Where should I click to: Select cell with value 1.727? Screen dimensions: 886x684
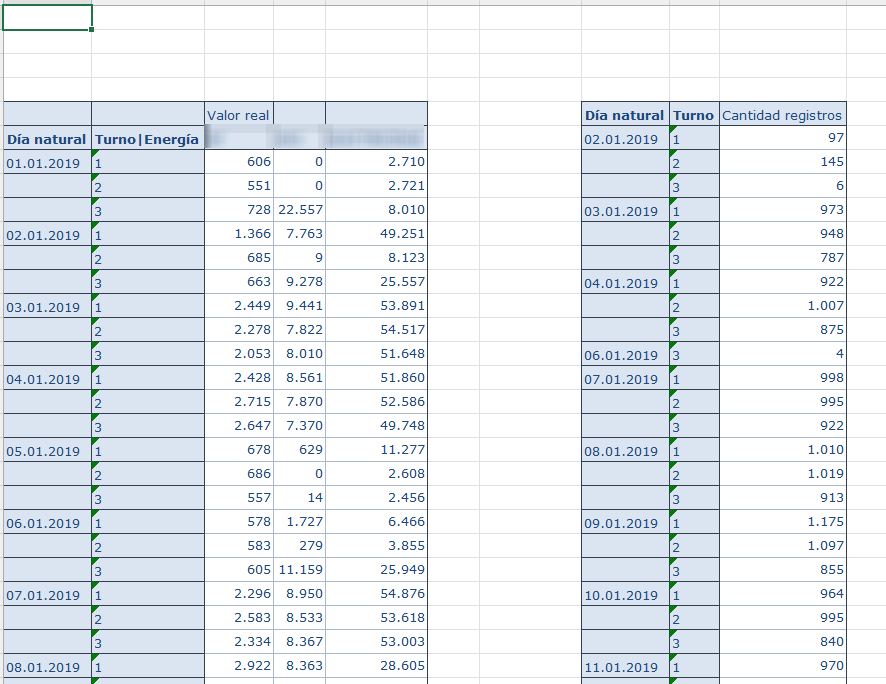coord(299,521)
